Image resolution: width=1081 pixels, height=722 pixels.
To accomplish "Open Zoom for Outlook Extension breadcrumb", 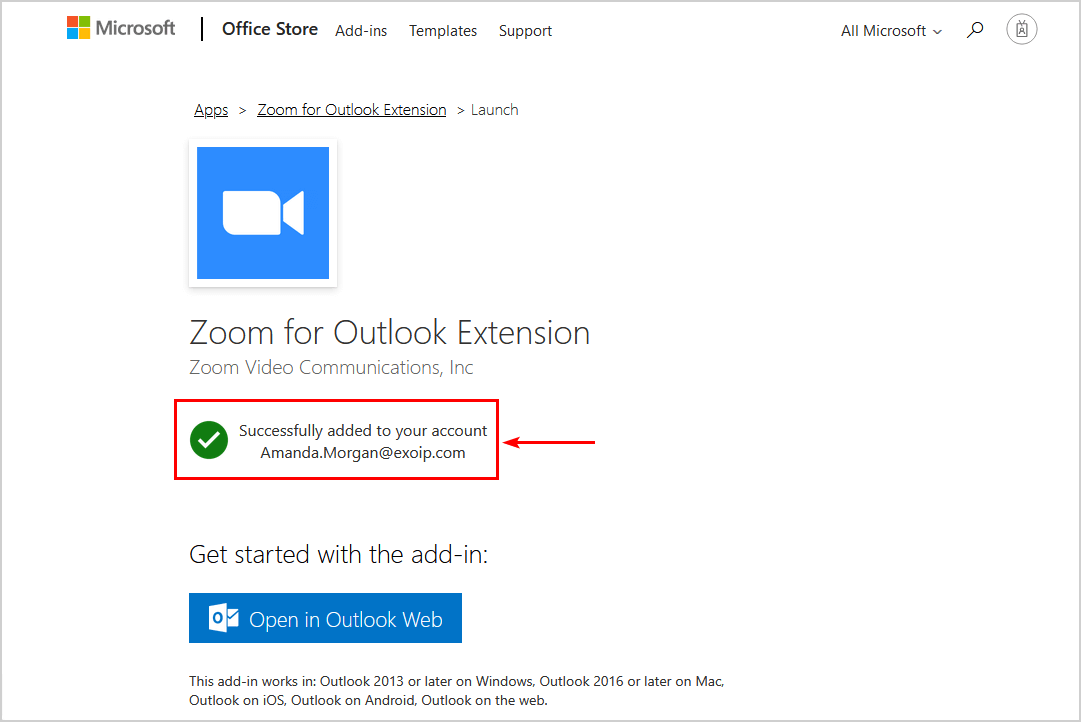I will [x=352, y=110].
